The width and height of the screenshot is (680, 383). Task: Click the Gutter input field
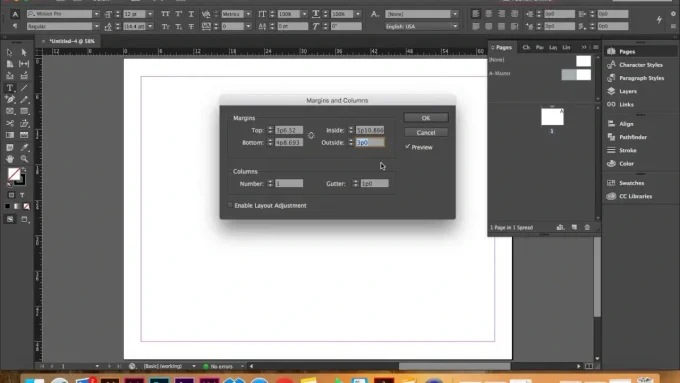click(x=375, y=183)
